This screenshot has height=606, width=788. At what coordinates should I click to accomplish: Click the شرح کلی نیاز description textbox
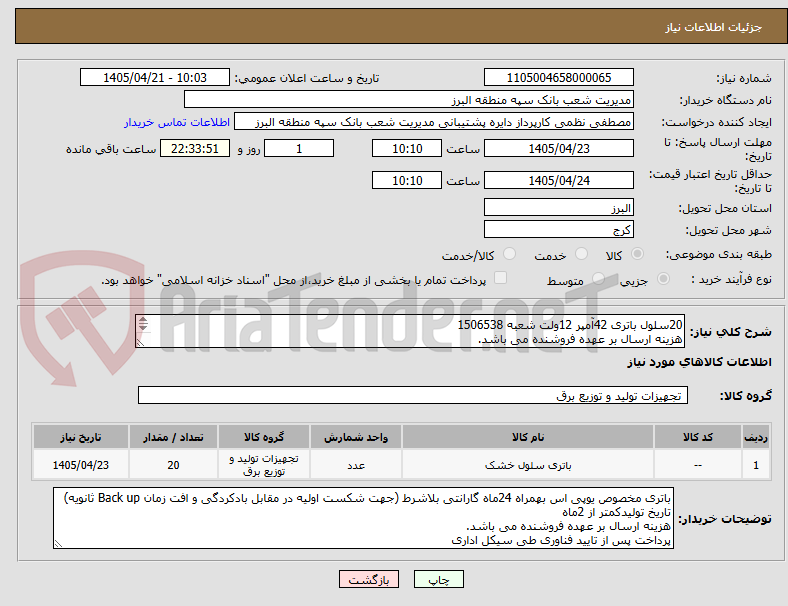click(x=410, y=332)
